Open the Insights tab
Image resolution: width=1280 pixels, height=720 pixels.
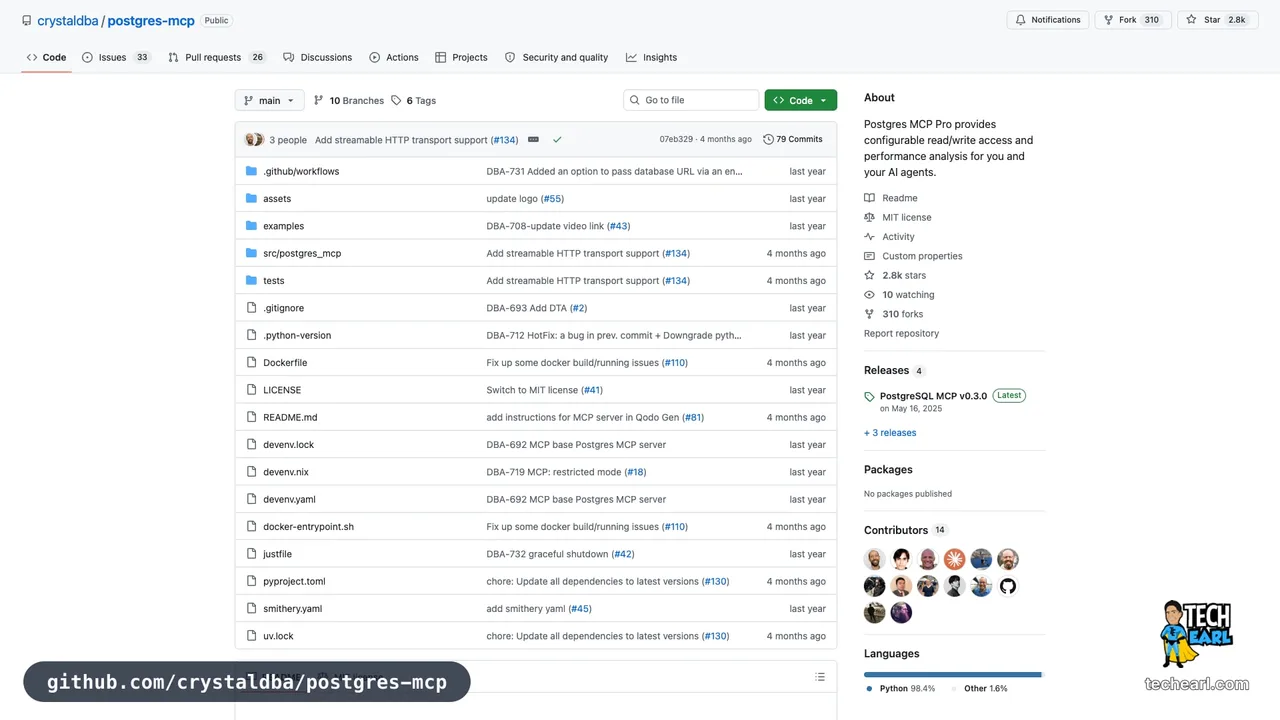(652, 57)
